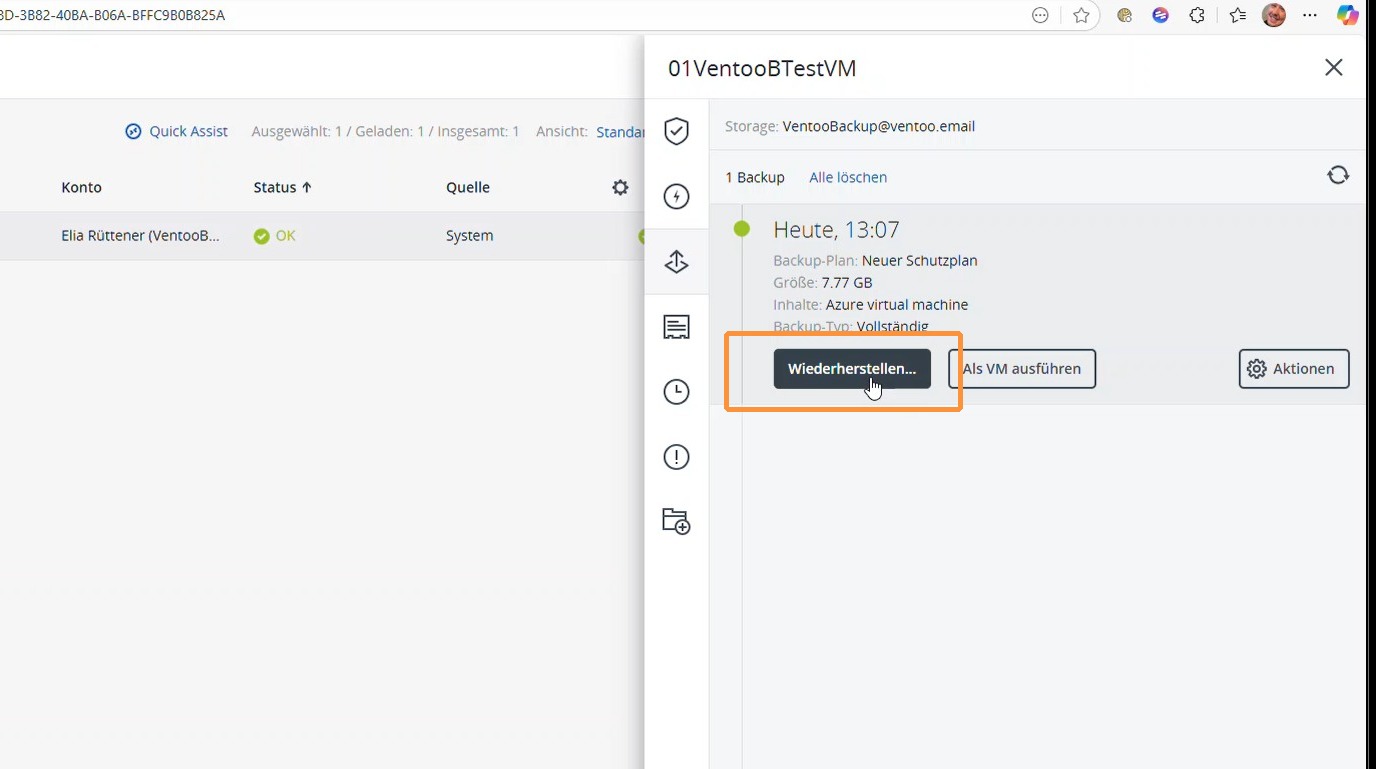Sort by the Quelle column header

tap(468, 187)
